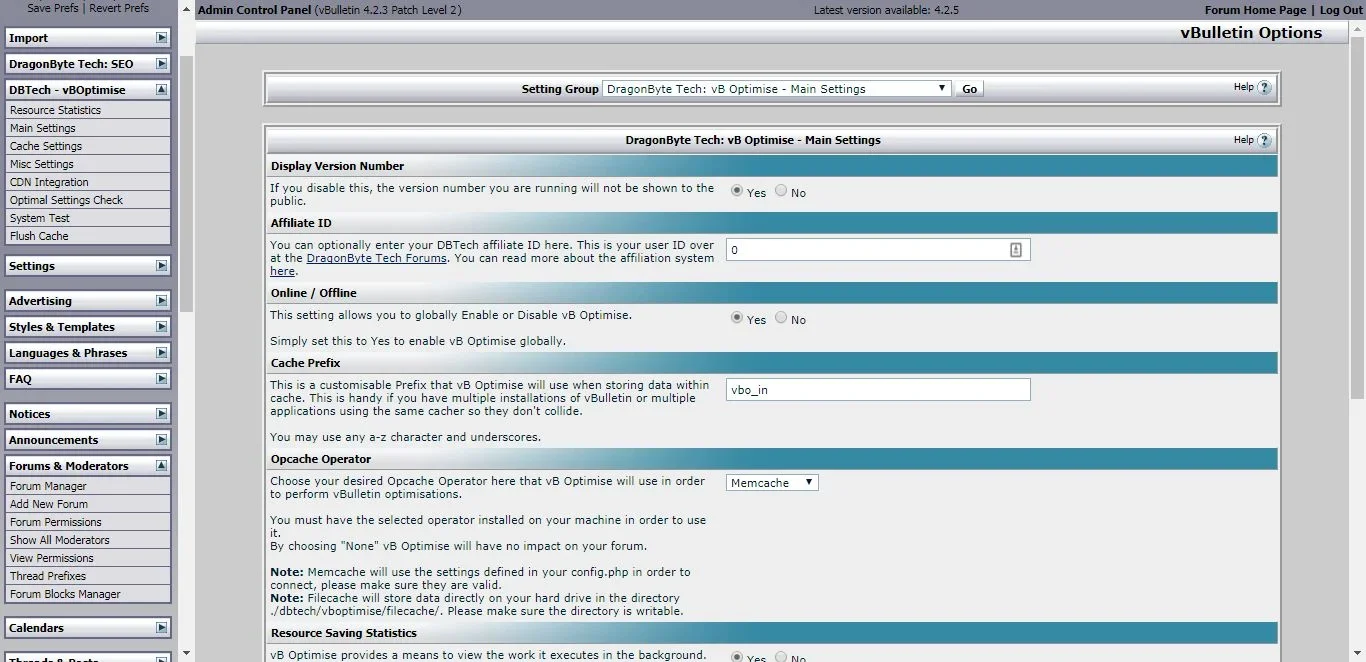The width and height of the screenshot is (1366, 662).
Task: Collapse the Forums & Moderators section
Action: click(x=161, y=466)
